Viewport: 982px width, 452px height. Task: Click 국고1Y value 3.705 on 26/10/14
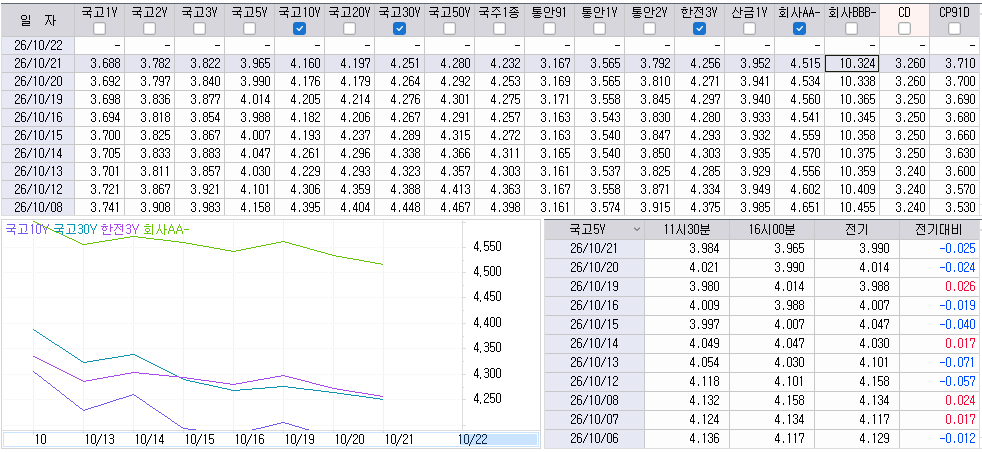pos(99,153)
